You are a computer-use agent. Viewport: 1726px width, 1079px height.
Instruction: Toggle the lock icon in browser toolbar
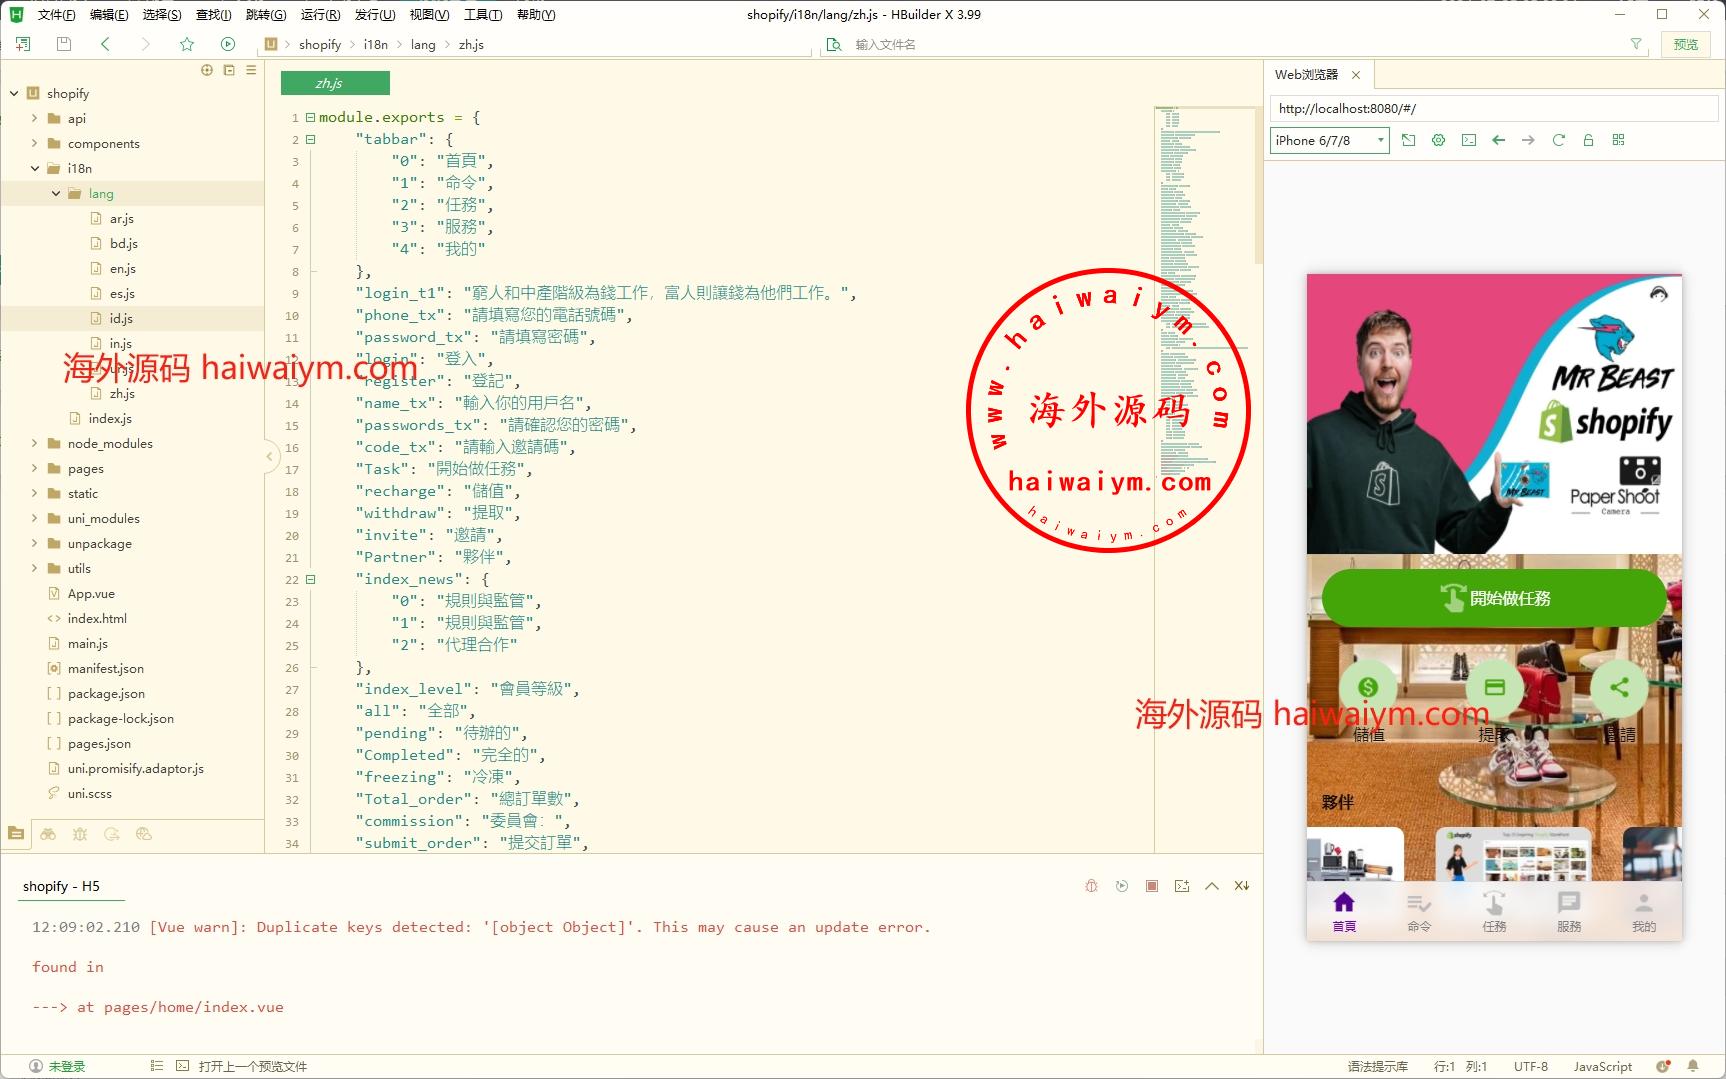(1588, 140)
